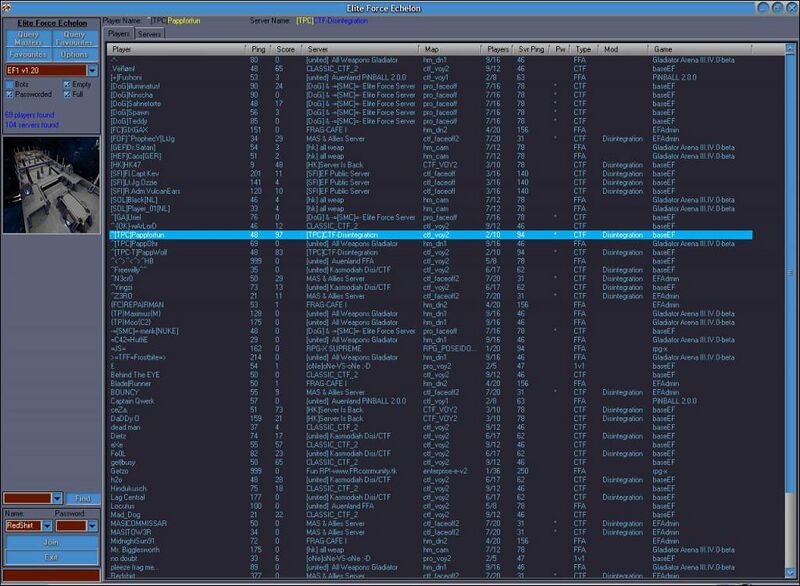This screenshot has height=586, width=800.
Task: Open the Options button
Action: click(x=74, y=54)
